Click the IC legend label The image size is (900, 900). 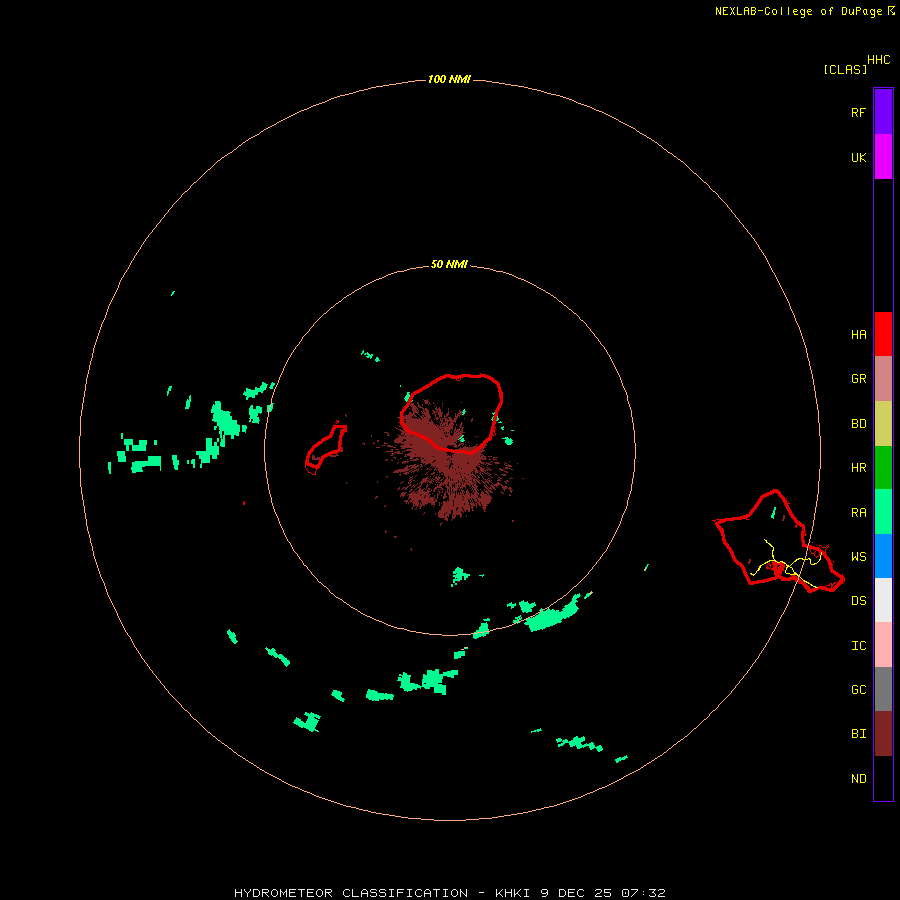coord(858,646)
